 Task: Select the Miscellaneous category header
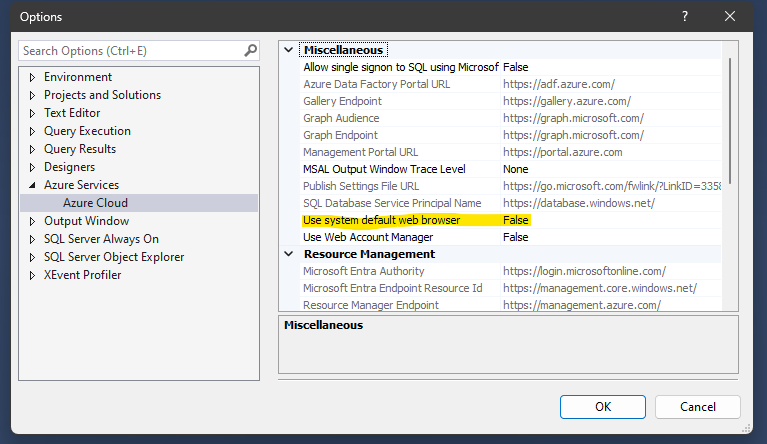point(343,50)
